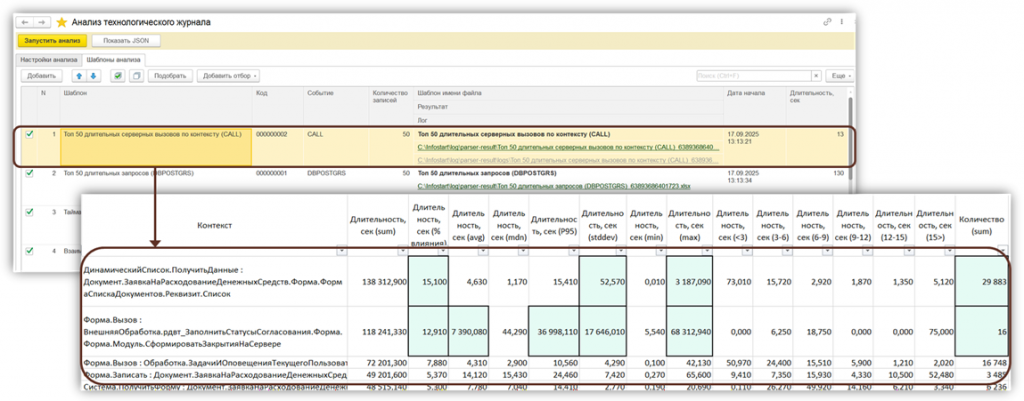Screen dimensions: 1024x401
Task: Switch to the Настройки анализа tab
Action: (51, 59)
